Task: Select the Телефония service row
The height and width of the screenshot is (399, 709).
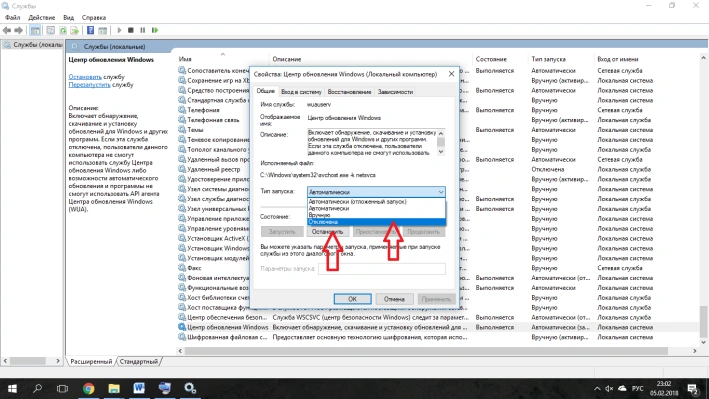Action: (x=203, y=110)
